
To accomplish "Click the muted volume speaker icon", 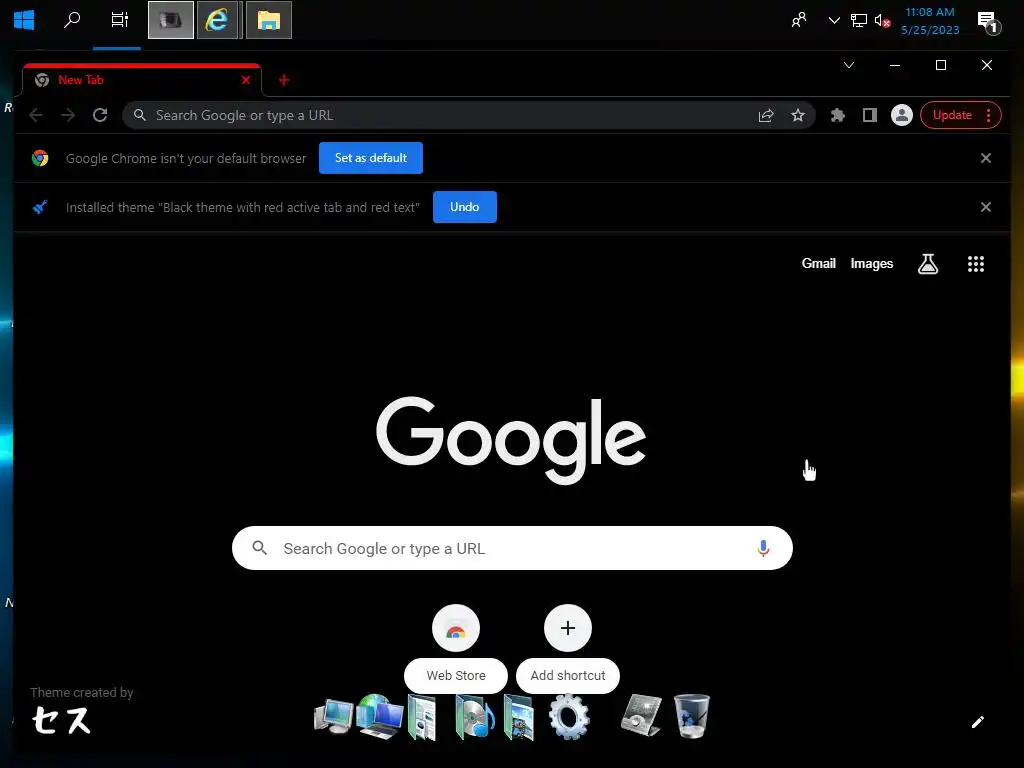I will (882, 20).
